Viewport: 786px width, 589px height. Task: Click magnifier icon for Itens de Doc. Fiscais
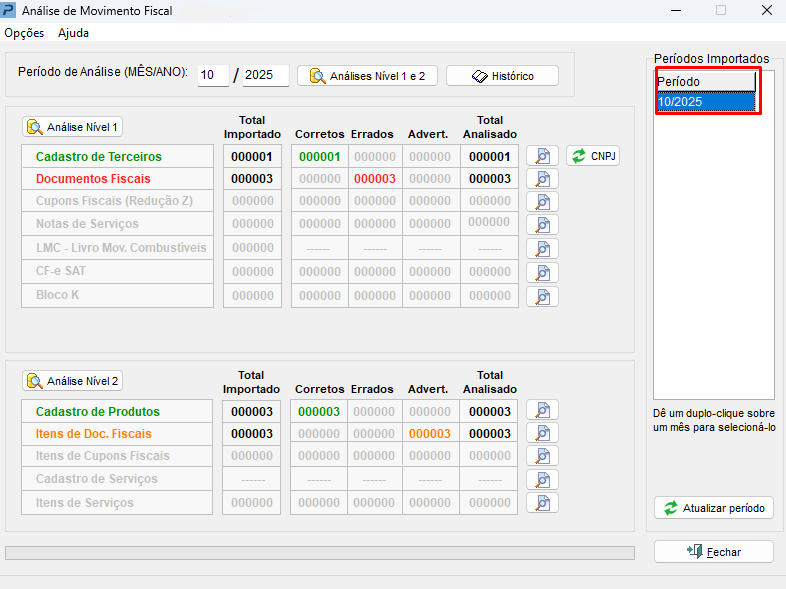tap(542, 433)
